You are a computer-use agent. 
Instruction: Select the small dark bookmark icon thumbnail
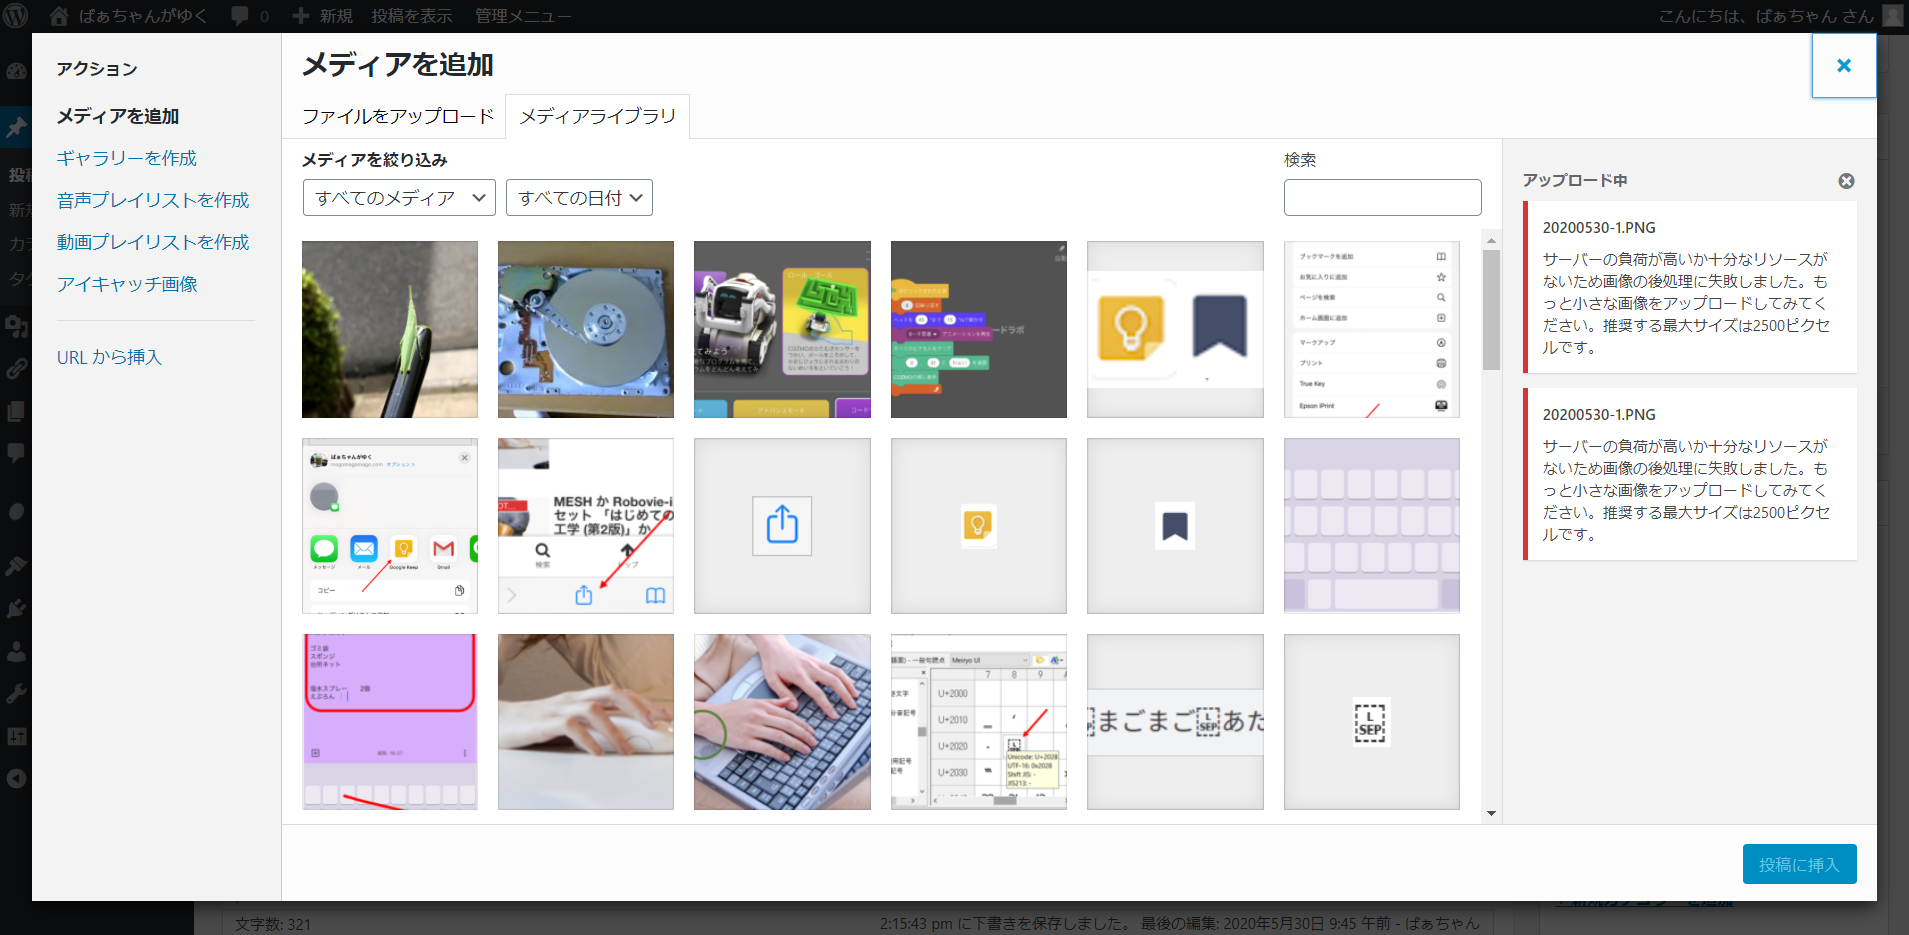[1175, 526]
